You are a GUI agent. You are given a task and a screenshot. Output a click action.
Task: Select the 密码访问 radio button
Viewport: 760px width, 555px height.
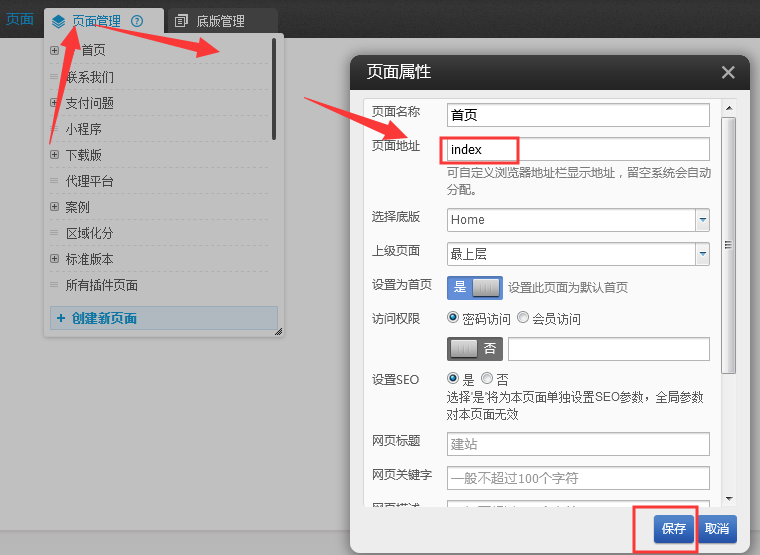click(x=453, y=318)
